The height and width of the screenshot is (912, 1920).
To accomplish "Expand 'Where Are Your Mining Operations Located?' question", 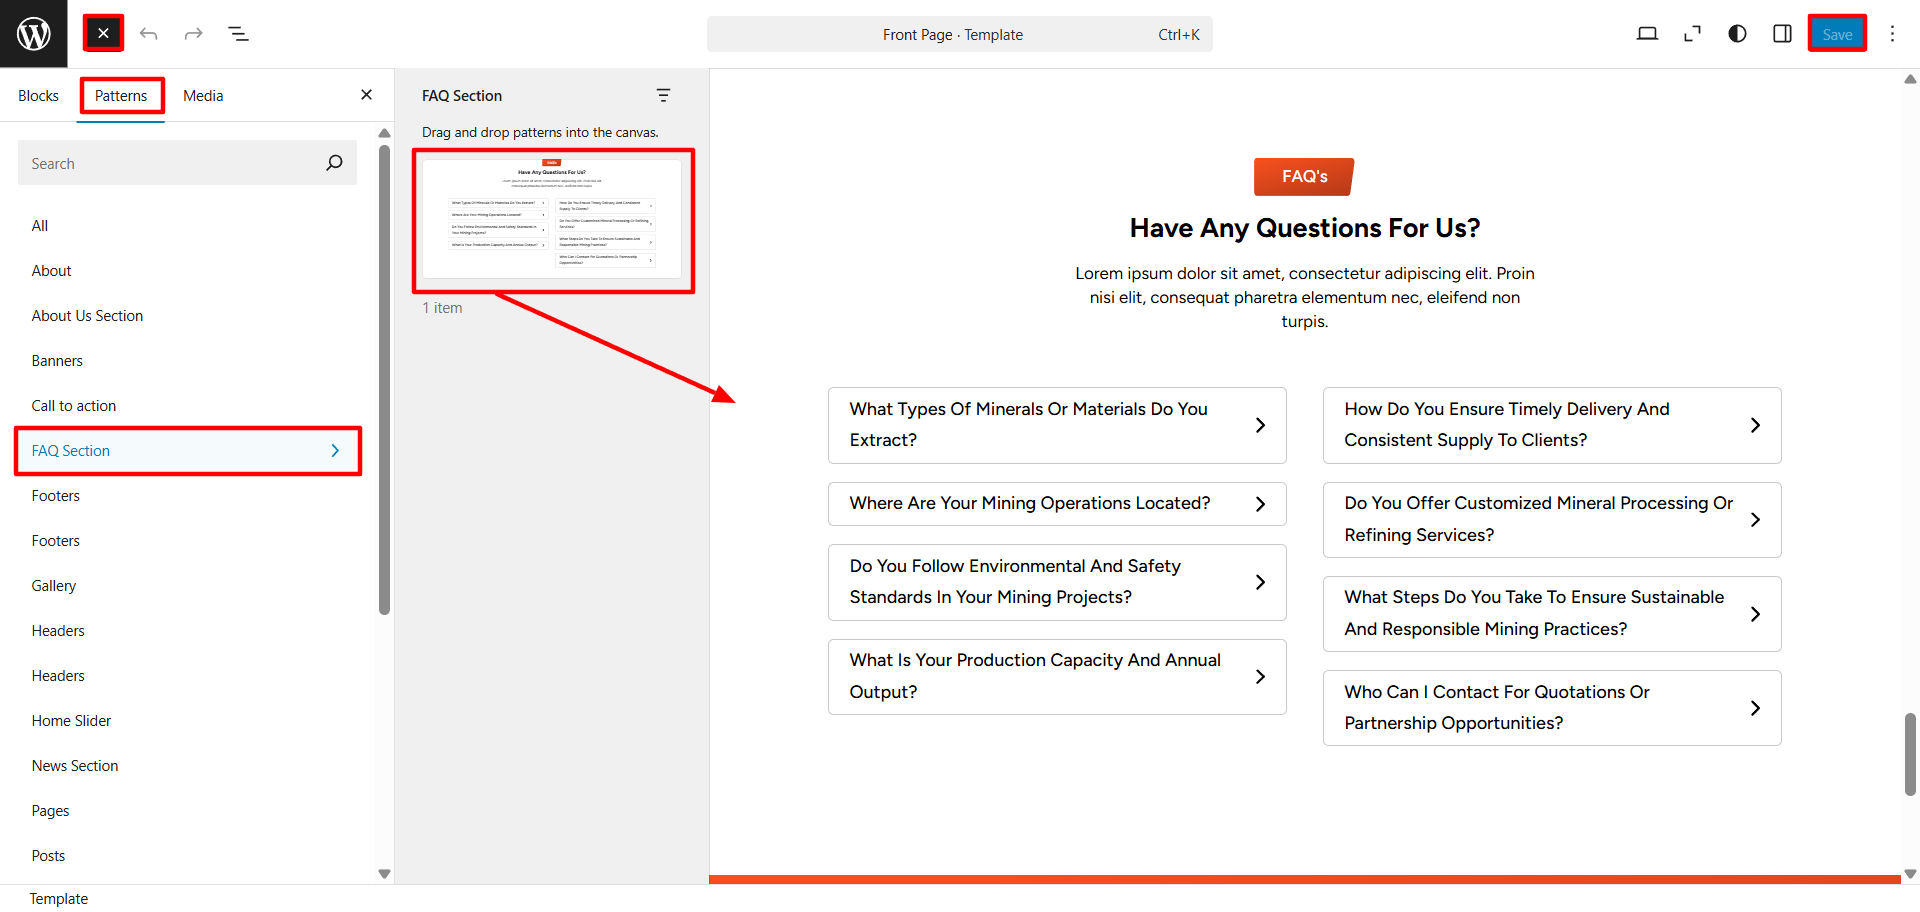I will [x=1056, y=504].
